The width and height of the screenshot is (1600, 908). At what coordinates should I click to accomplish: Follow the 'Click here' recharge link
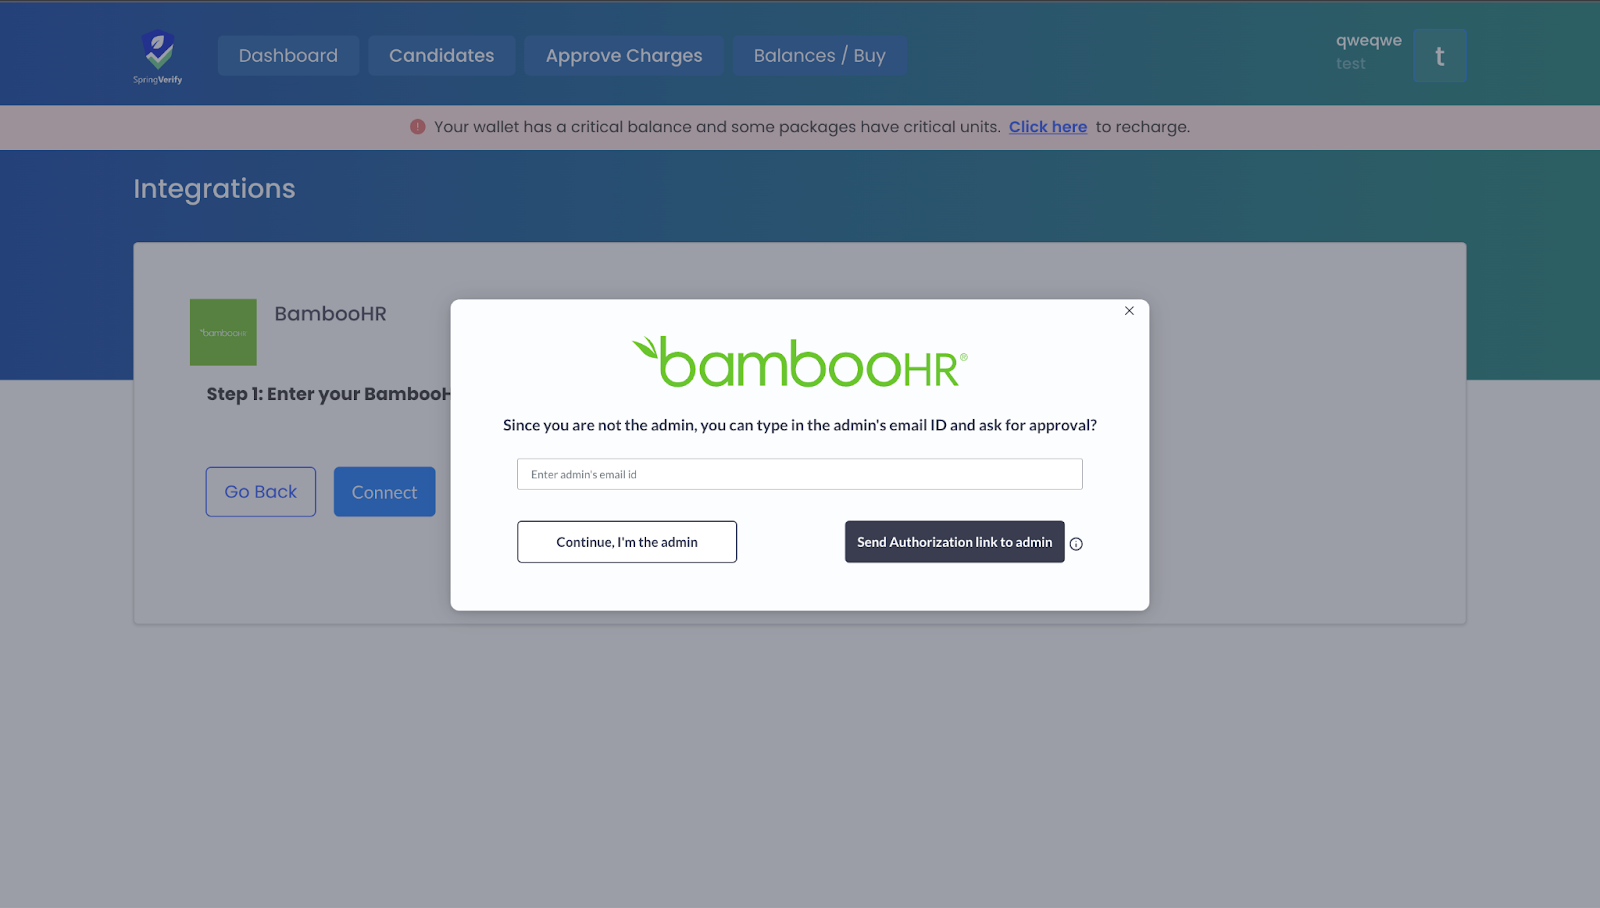[1048, 127]
